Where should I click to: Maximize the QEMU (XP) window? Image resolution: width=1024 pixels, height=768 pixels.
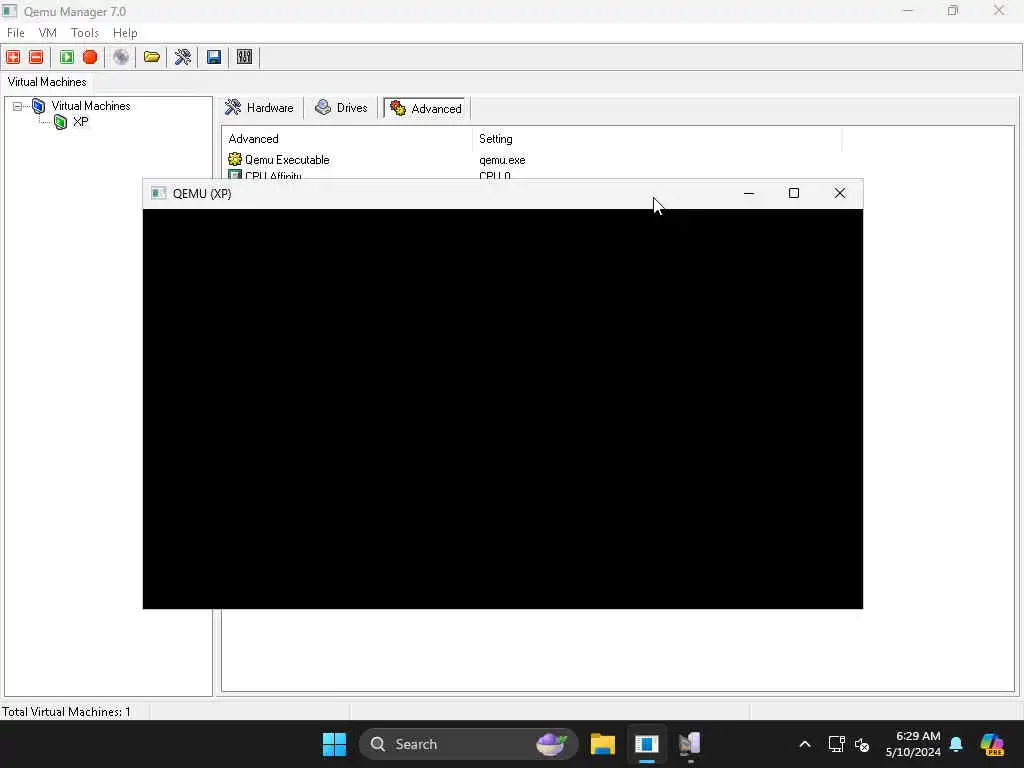point(794,193)
